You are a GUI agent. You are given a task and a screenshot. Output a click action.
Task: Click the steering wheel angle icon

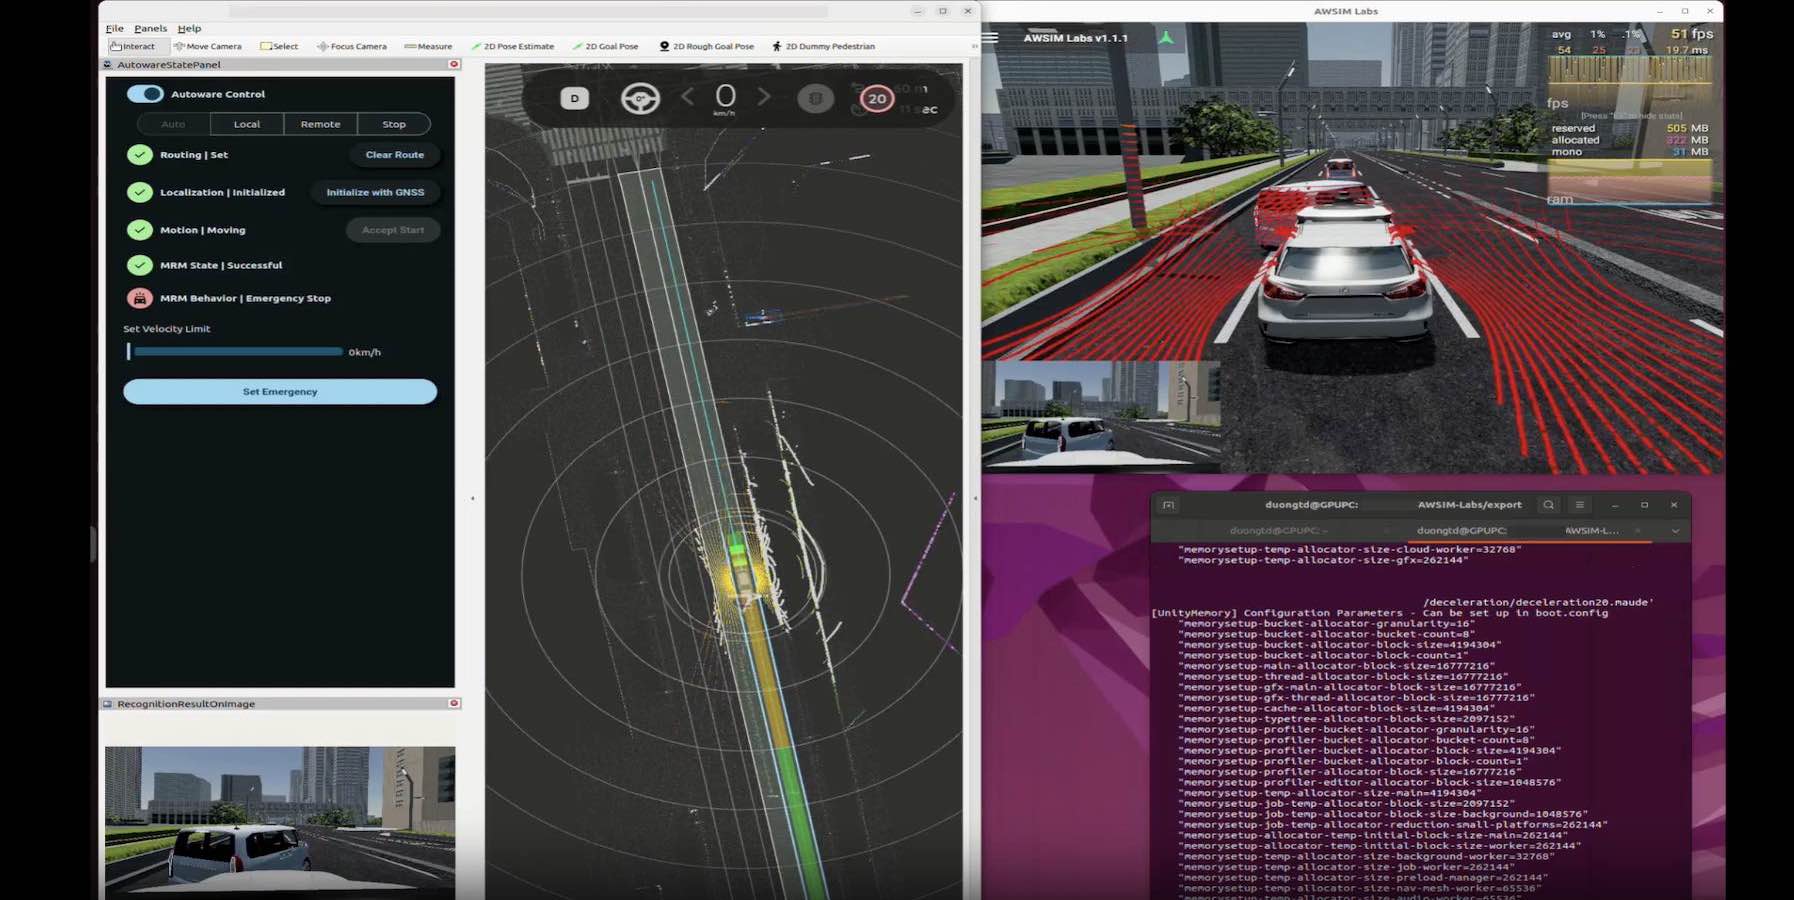640,98
